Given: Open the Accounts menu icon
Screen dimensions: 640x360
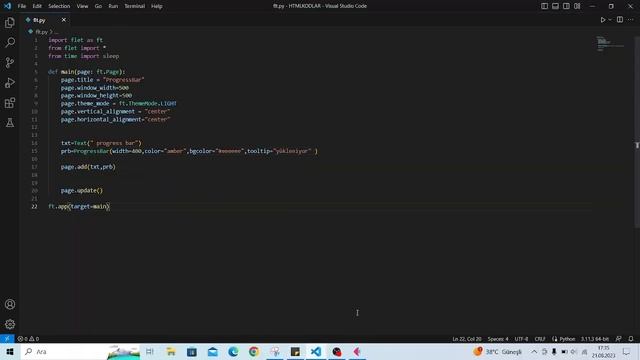Looking at the screenshot, I should click(10, 304).
